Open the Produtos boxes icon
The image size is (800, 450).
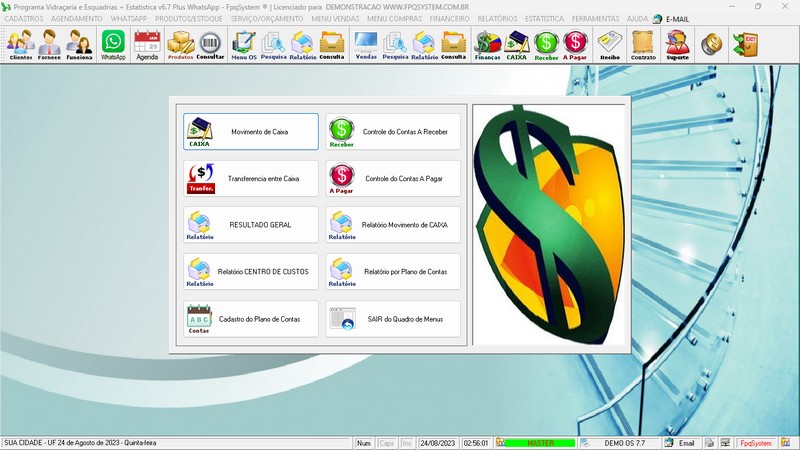click(x=180, y=45)
